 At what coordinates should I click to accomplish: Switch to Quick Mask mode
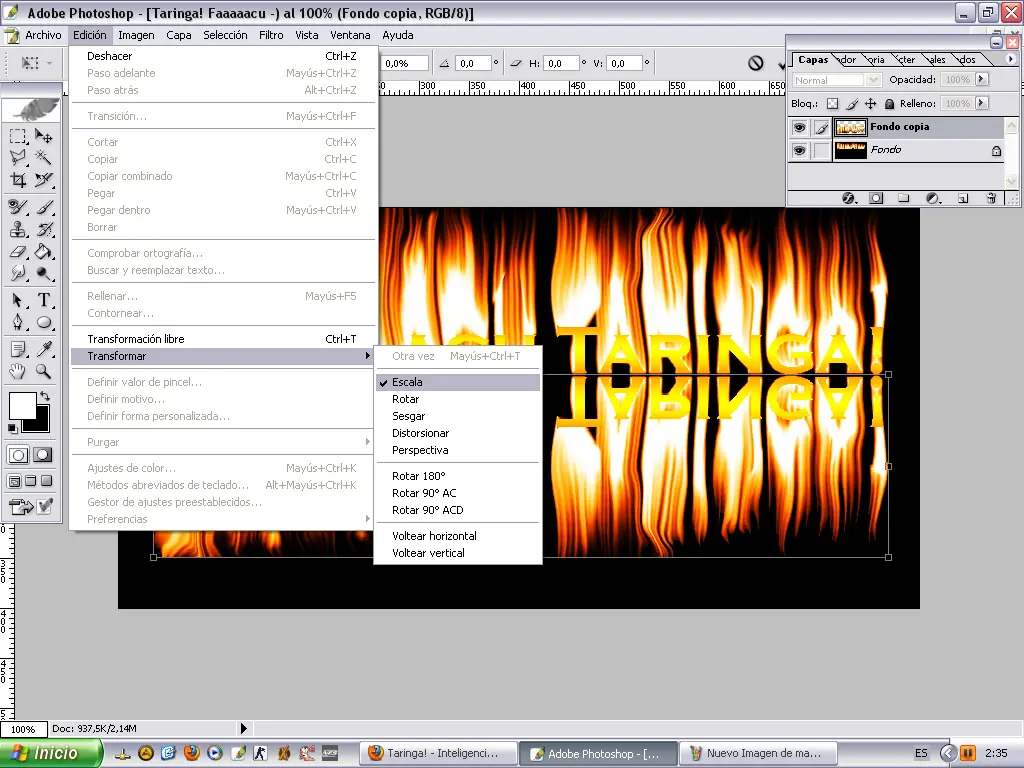click(43, 455)
